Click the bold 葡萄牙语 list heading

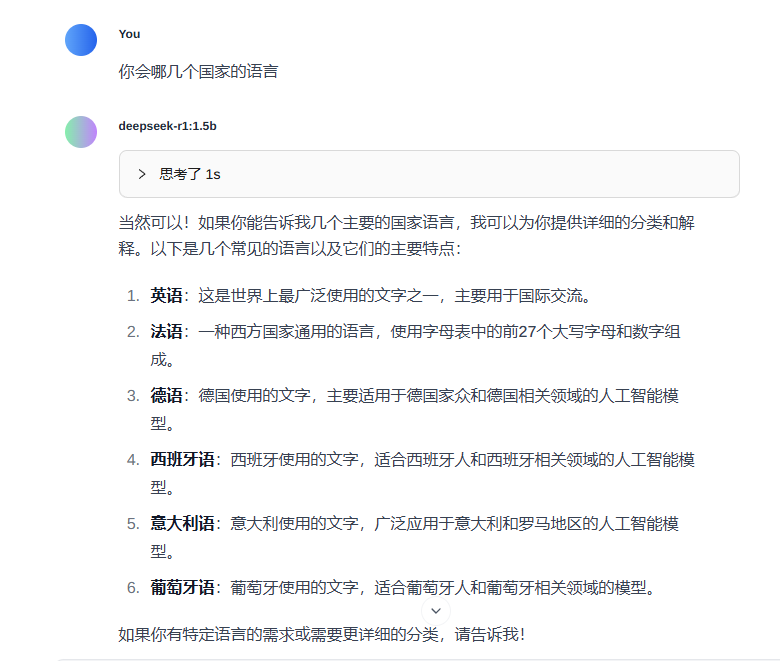[183, 587]
